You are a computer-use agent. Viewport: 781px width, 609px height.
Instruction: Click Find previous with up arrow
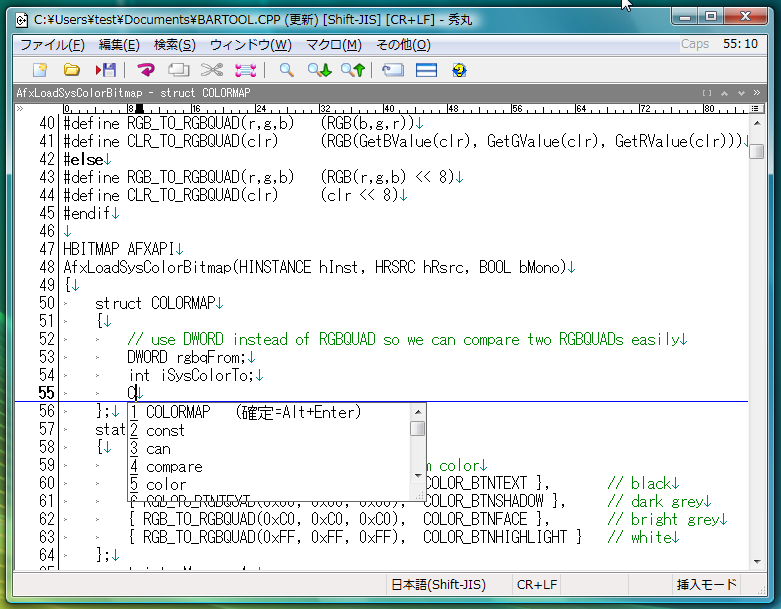click(x=353, y=70)
